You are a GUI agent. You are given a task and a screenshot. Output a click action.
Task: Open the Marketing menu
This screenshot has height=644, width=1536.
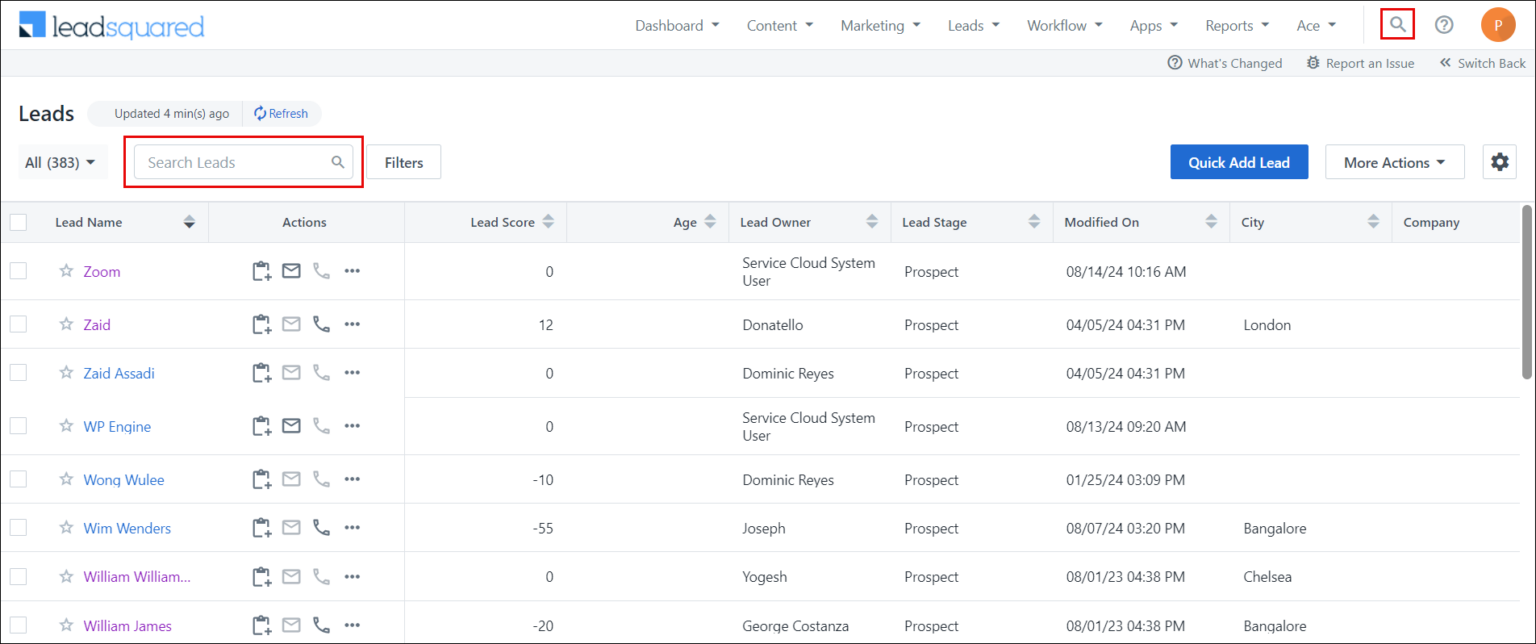[880, 26]
